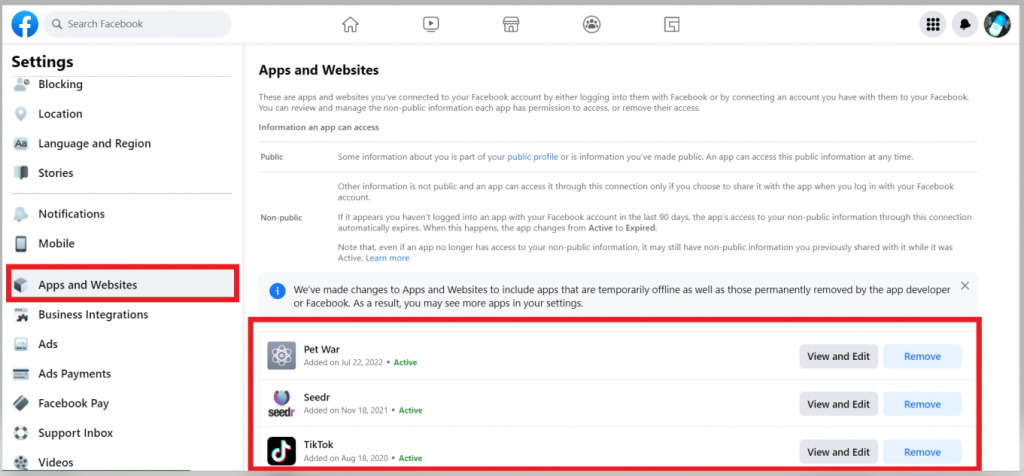
Task: Open the Home feed icon
Action: (x=350, y=24)
